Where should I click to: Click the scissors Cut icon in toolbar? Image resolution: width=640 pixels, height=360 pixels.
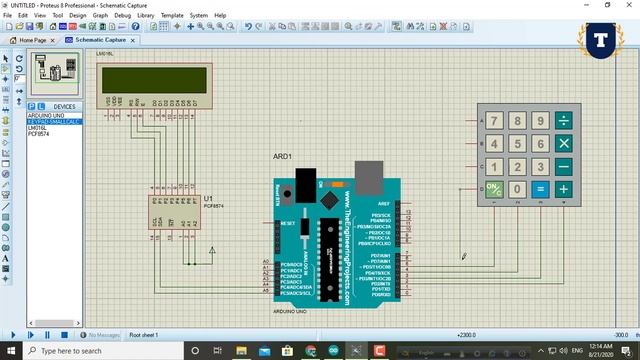[x=272, y=27]
